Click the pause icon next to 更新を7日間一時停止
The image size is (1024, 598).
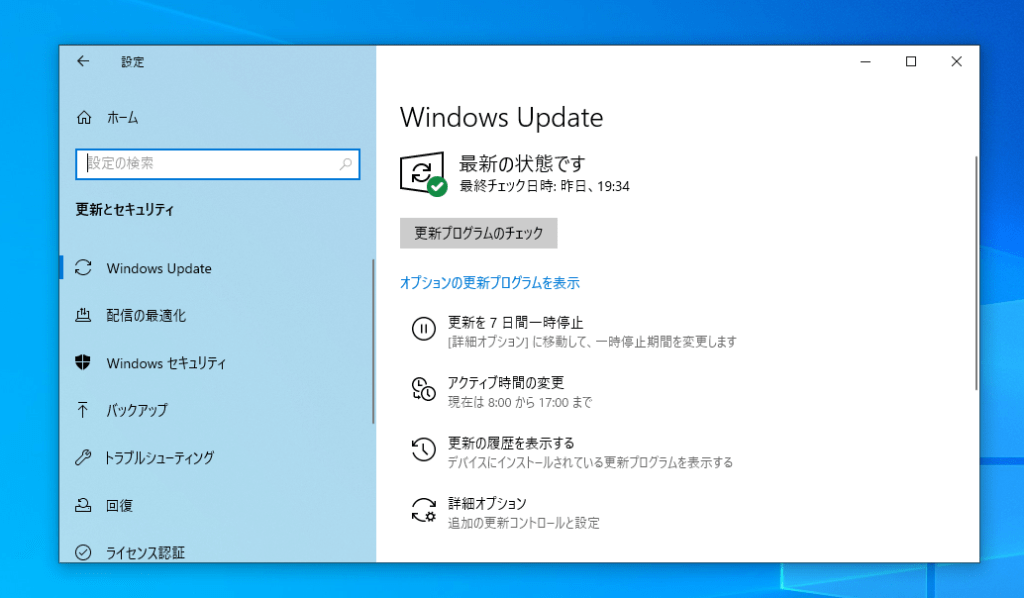click(x=422, y=330)
